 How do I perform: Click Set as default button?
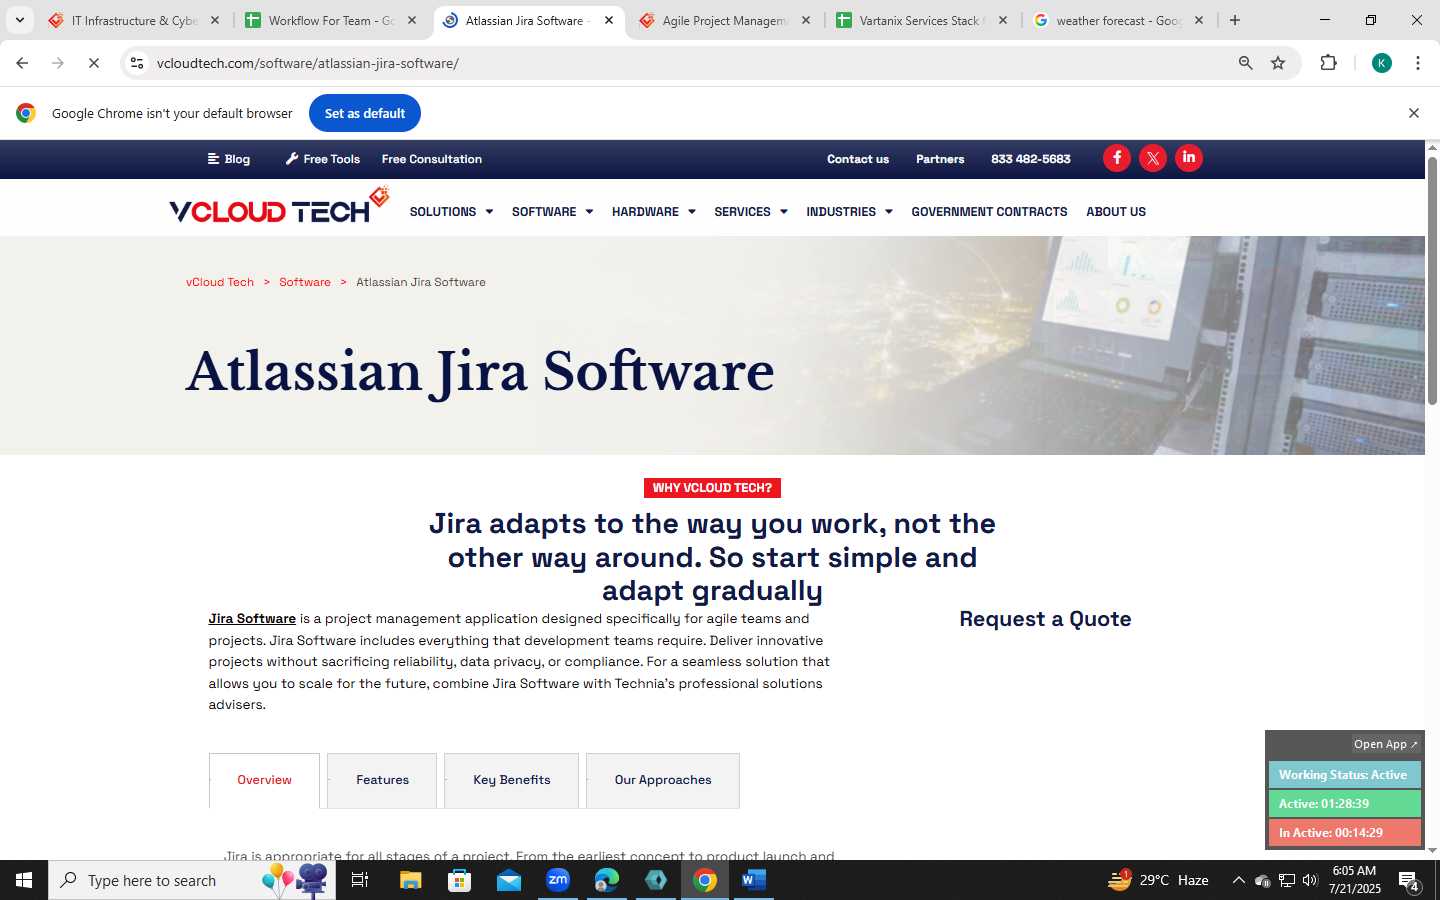[x=365, y=113]
